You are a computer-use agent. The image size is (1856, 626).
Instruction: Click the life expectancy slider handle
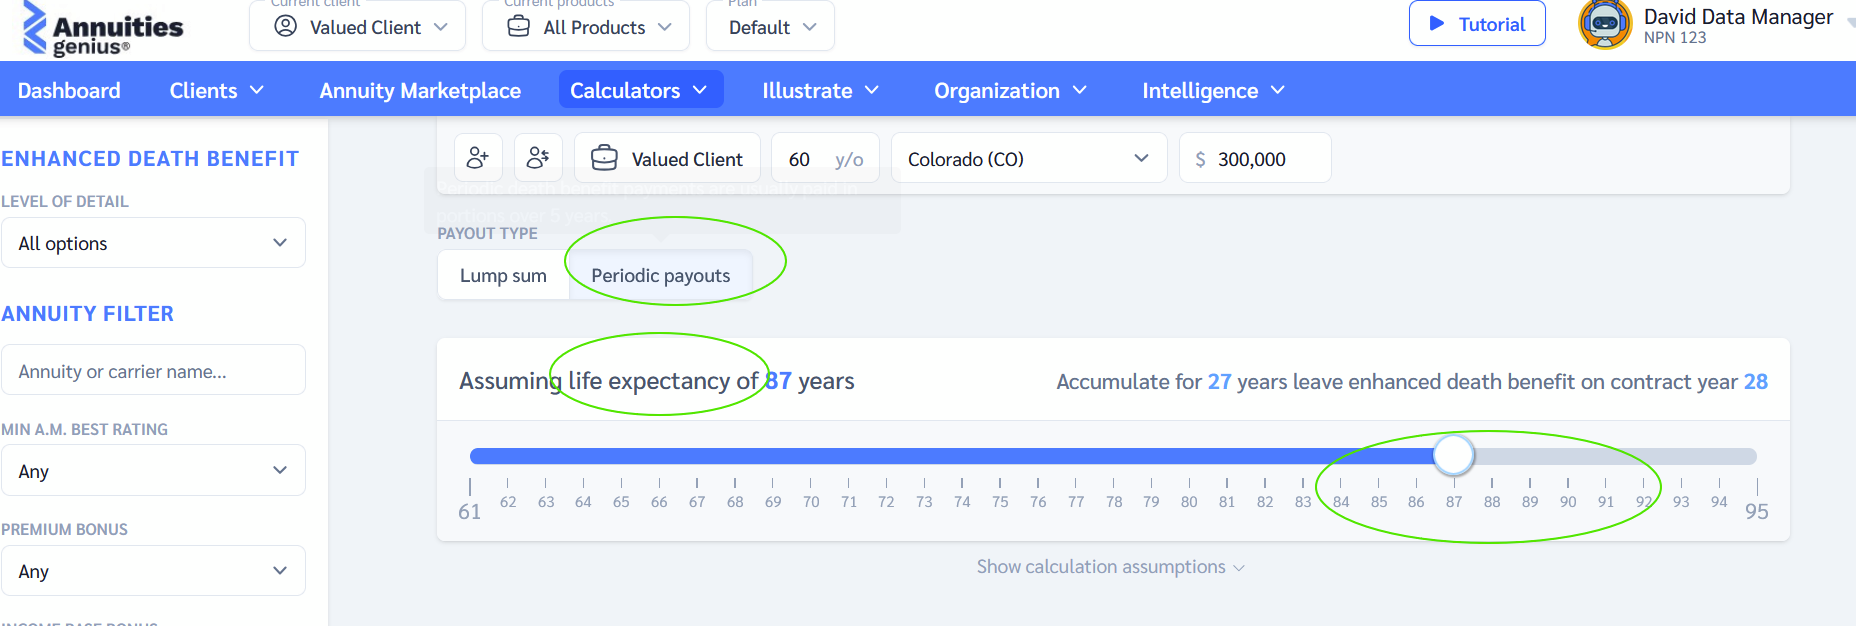click(1454, 455)
